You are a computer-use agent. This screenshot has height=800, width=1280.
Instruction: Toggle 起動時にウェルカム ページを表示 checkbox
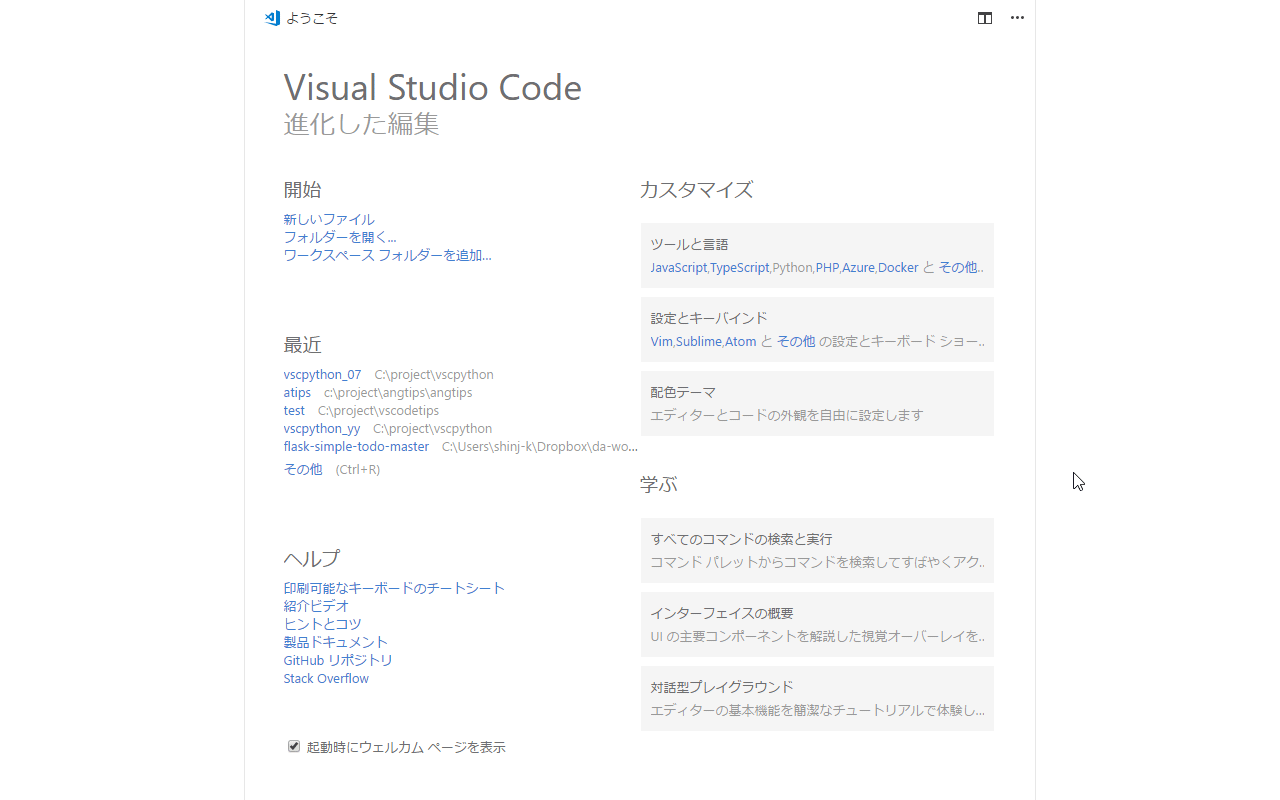(294, 746)
